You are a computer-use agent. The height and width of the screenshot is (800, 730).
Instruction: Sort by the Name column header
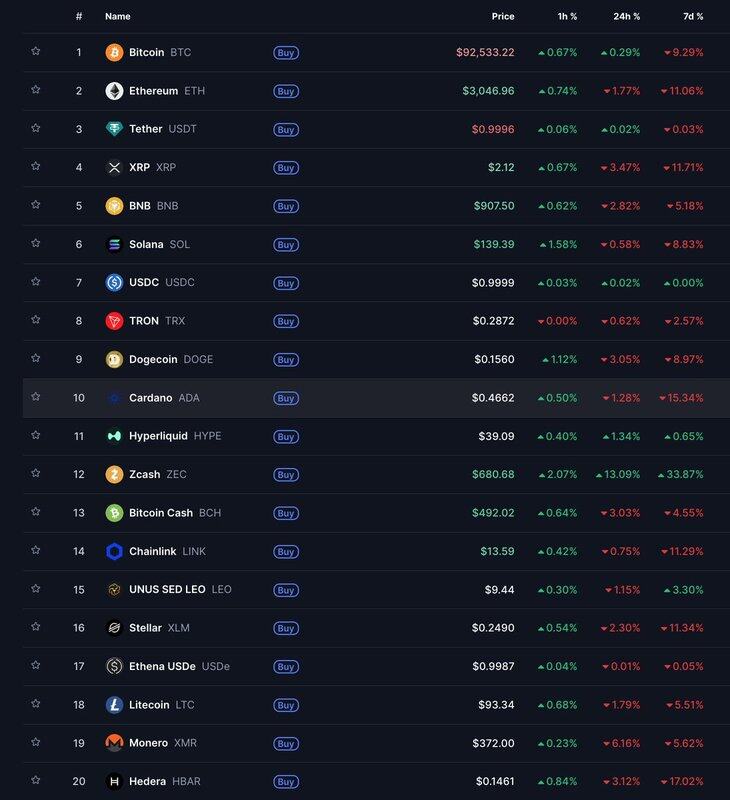point(118,16)
